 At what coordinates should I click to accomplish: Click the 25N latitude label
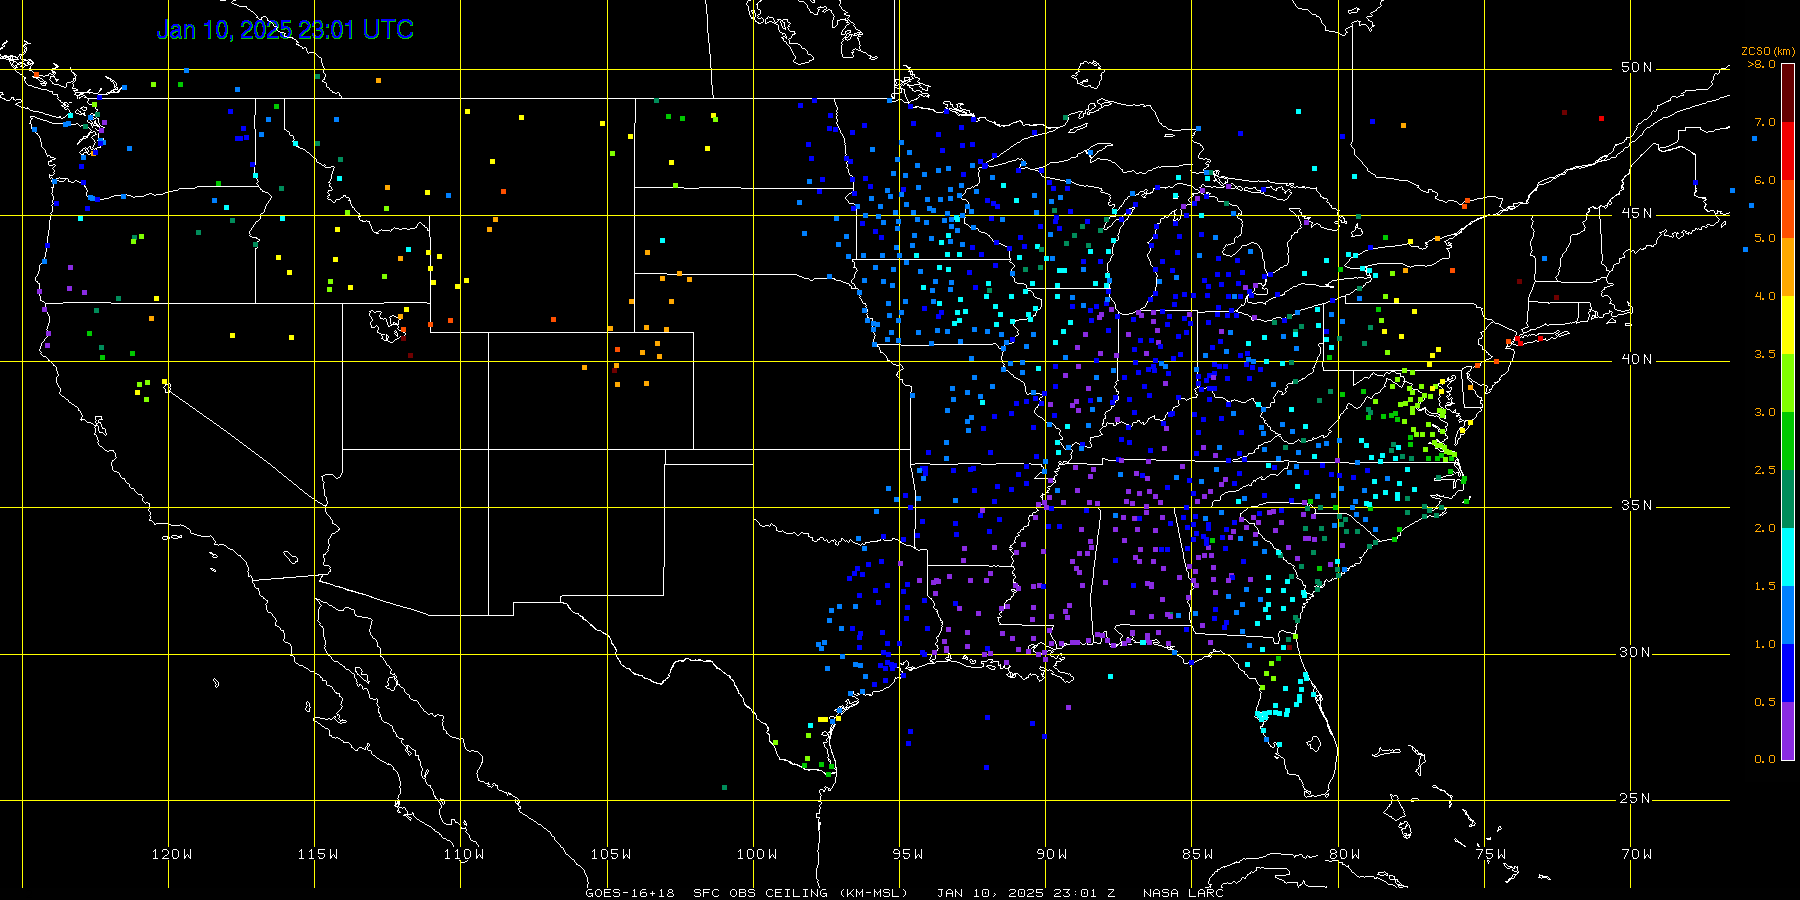coord(1636,799)
